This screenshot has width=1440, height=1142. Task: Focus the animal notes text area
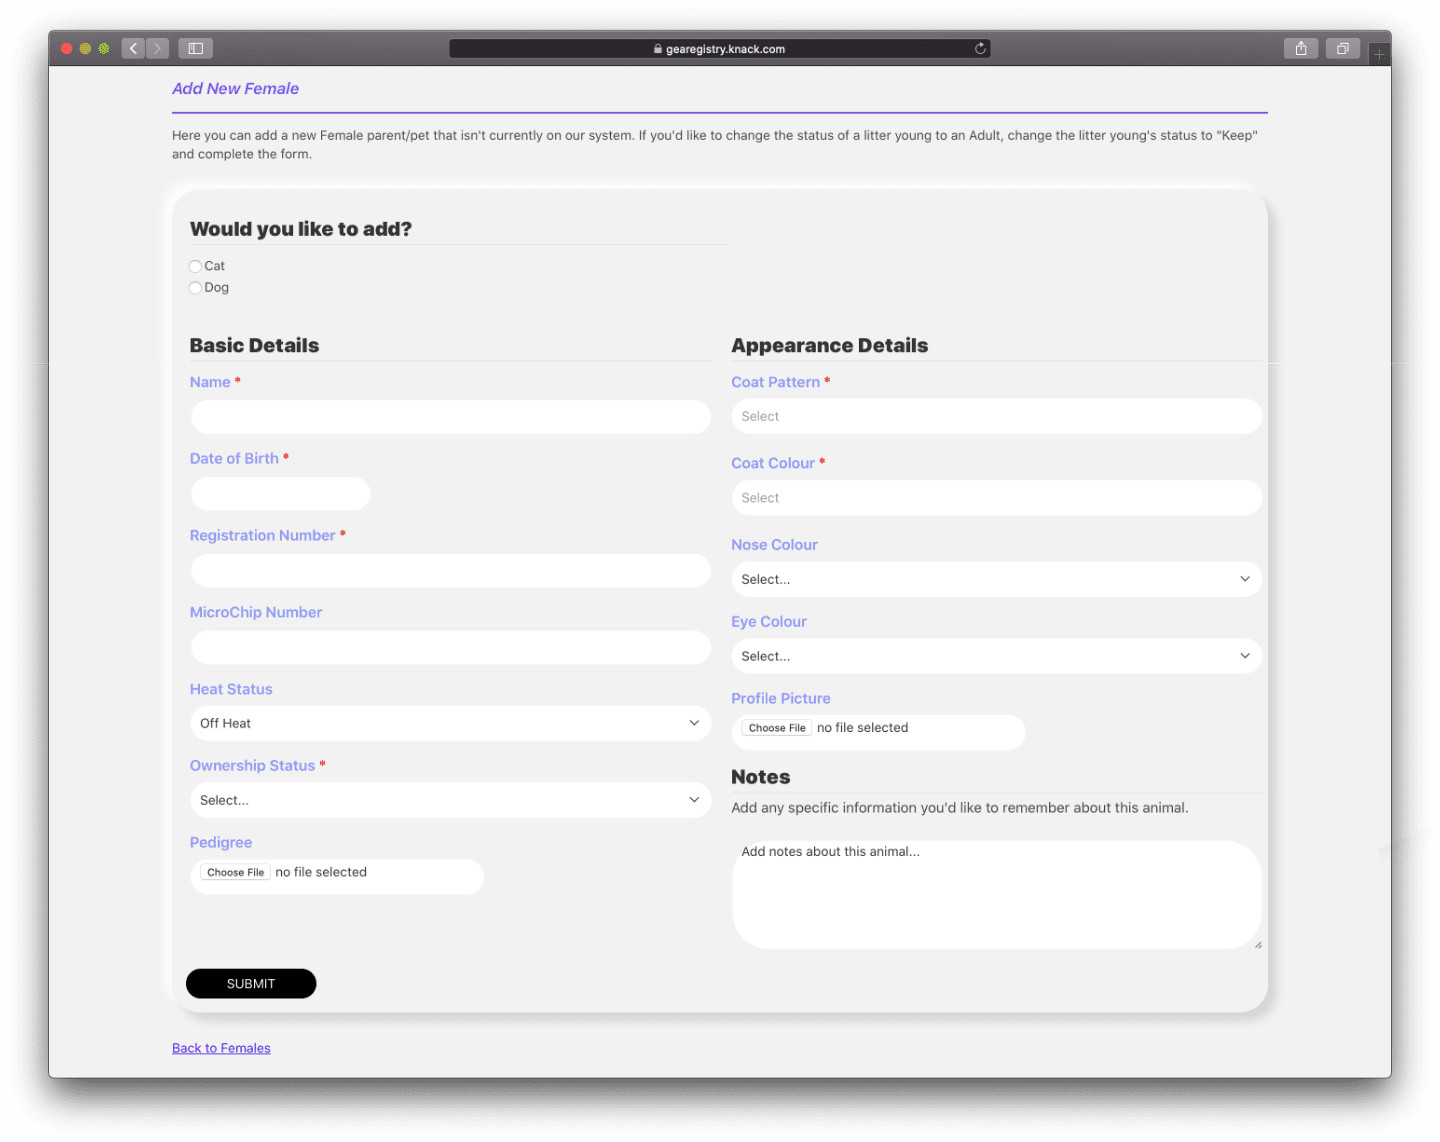[x=996, y=895]
